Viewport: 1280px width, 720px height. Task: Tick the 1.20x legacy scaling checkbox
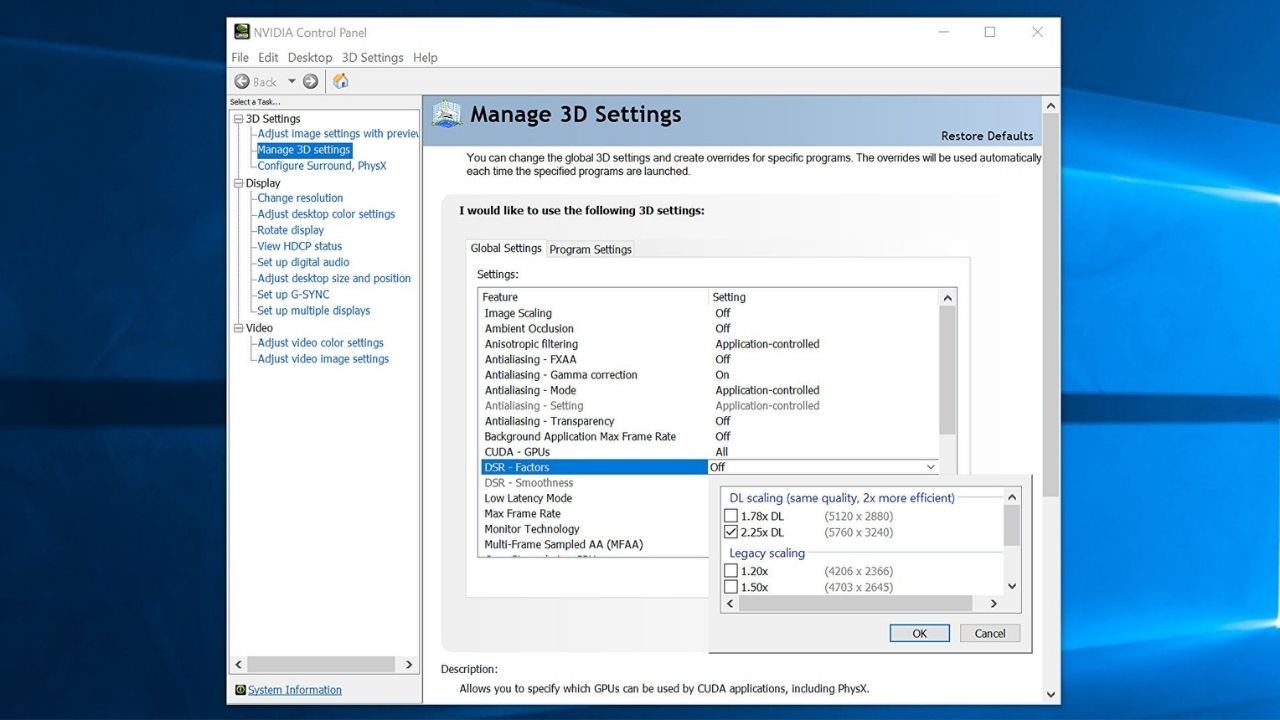pyautogui.click(x=731, y=572)
